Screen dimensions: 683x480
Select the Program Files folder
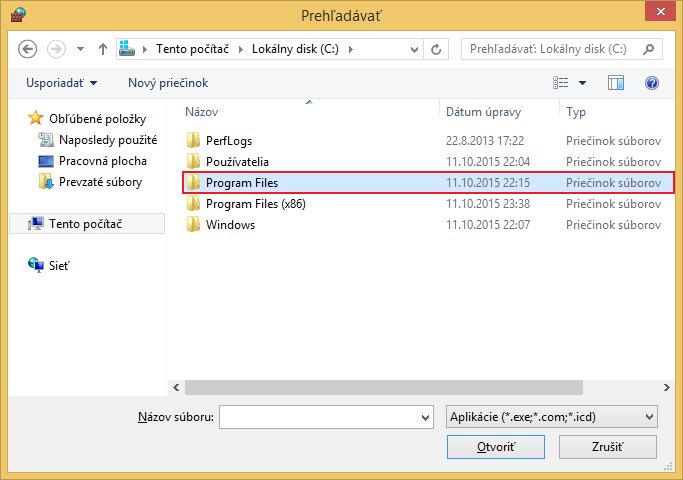pyautogui.click(x=428, y=183)
